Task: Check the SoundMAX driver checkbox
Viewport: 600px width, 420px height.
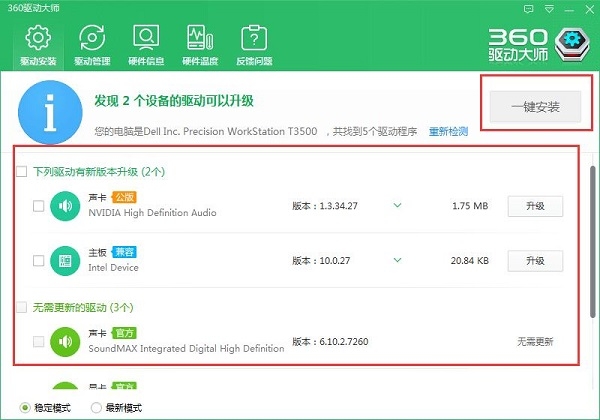Action: (x=38, y=341)
